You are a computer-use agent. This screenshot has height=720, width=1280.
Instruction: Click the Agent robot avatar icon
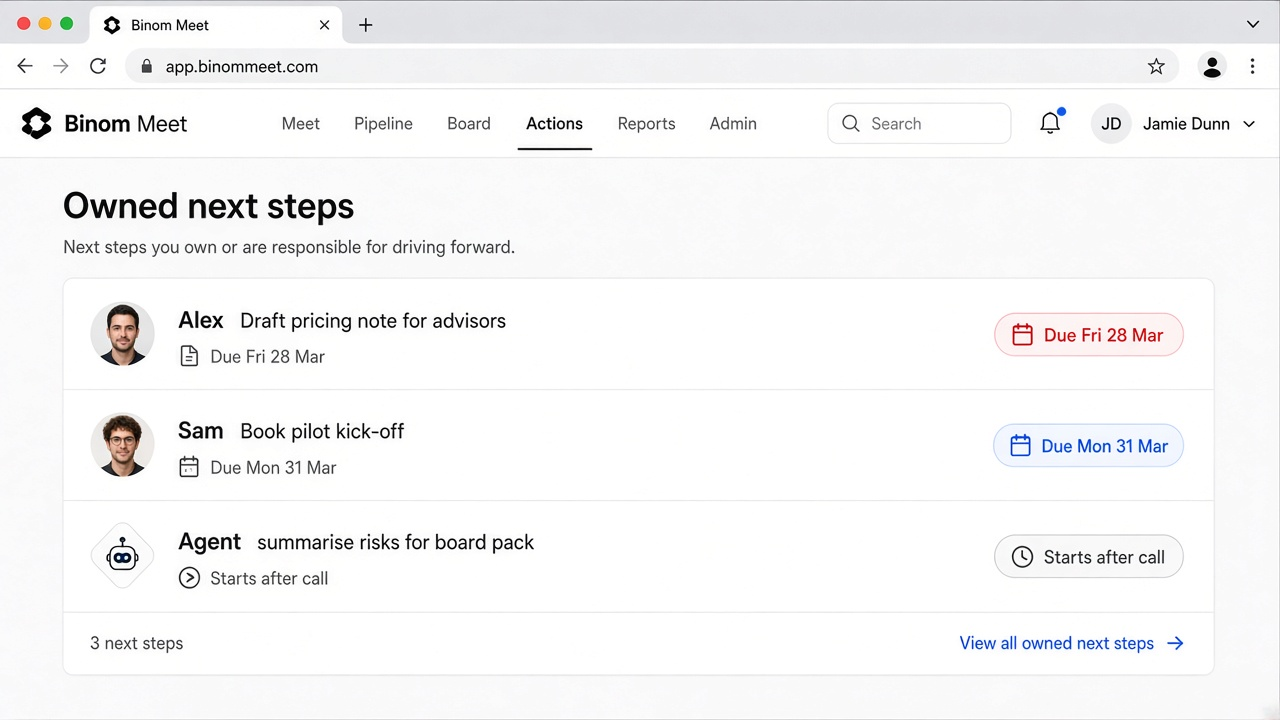(122, 556)
